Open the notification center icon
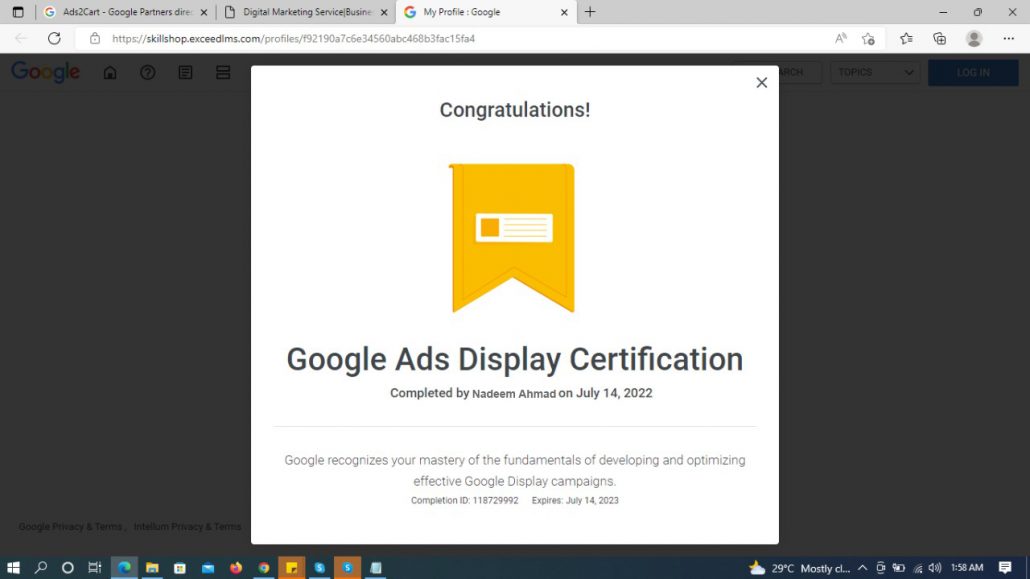Image resolution: width=1030 pixels, height=579 pixels. (1005, 567)
